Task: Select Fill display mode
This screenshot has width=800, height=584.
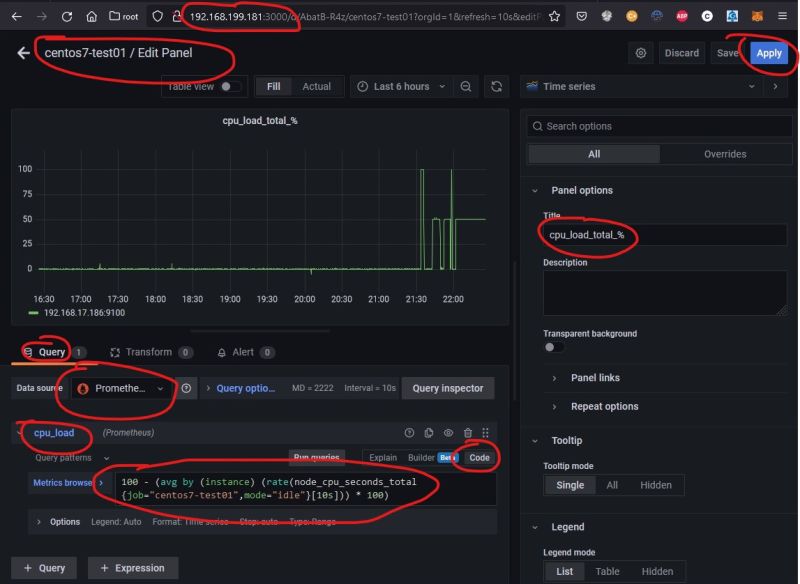Action: [x=273, y=87]
